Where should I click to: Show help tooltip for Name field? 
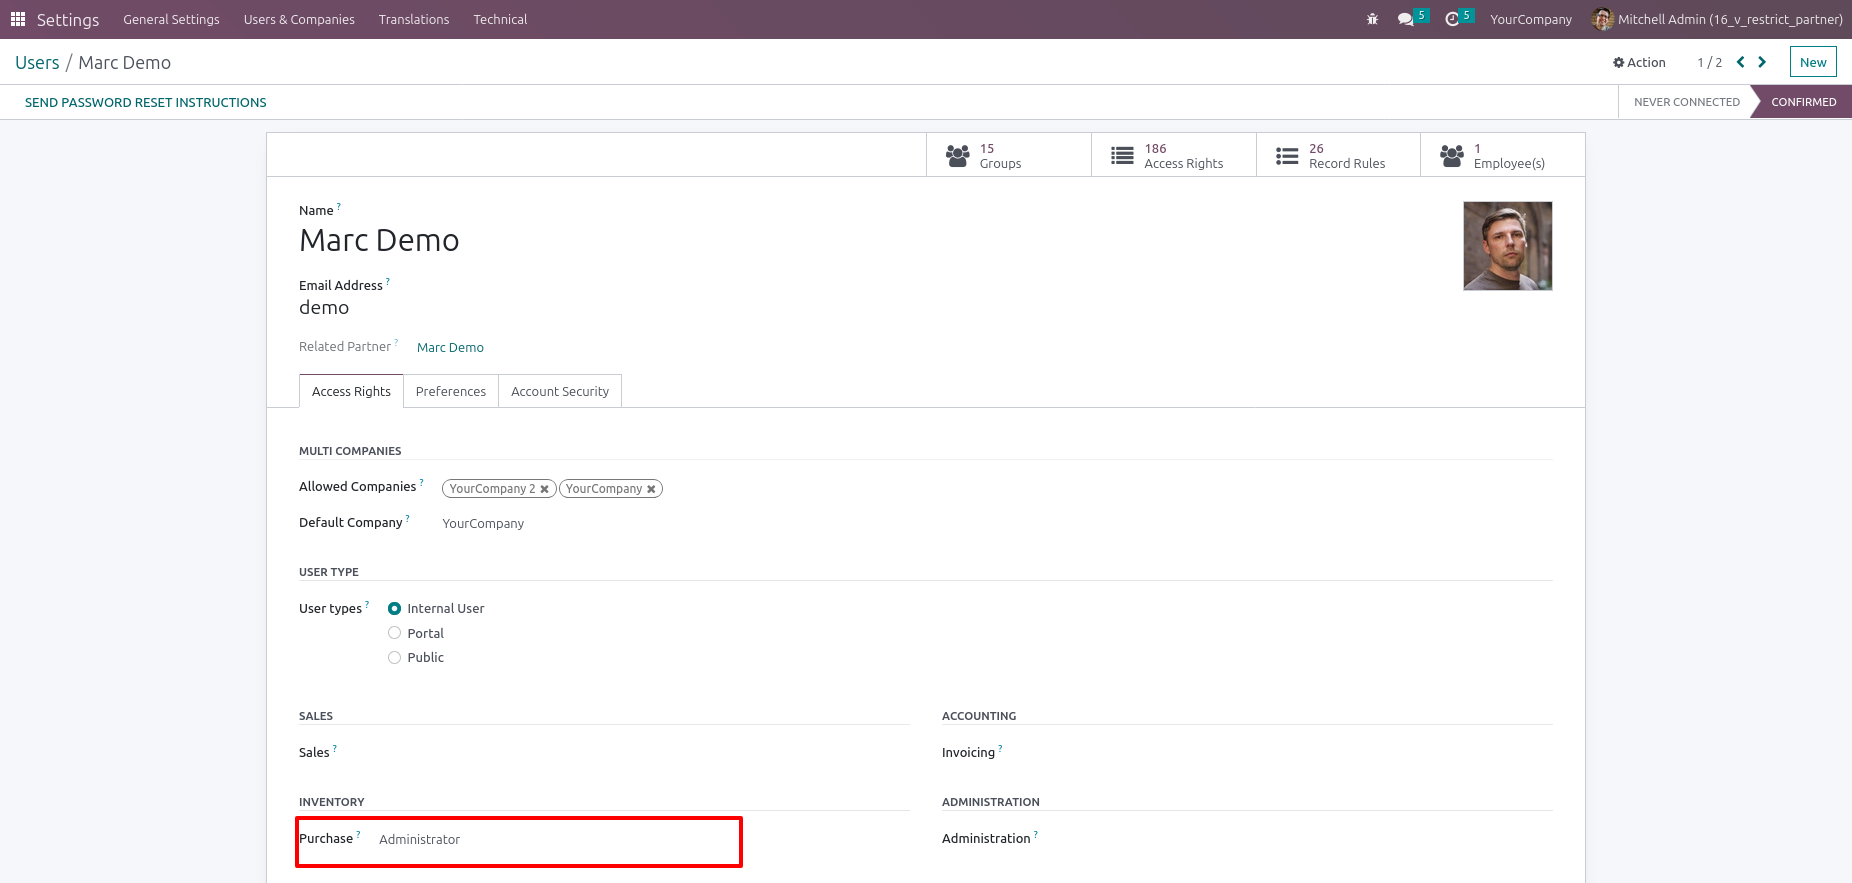tap(339, 207)
